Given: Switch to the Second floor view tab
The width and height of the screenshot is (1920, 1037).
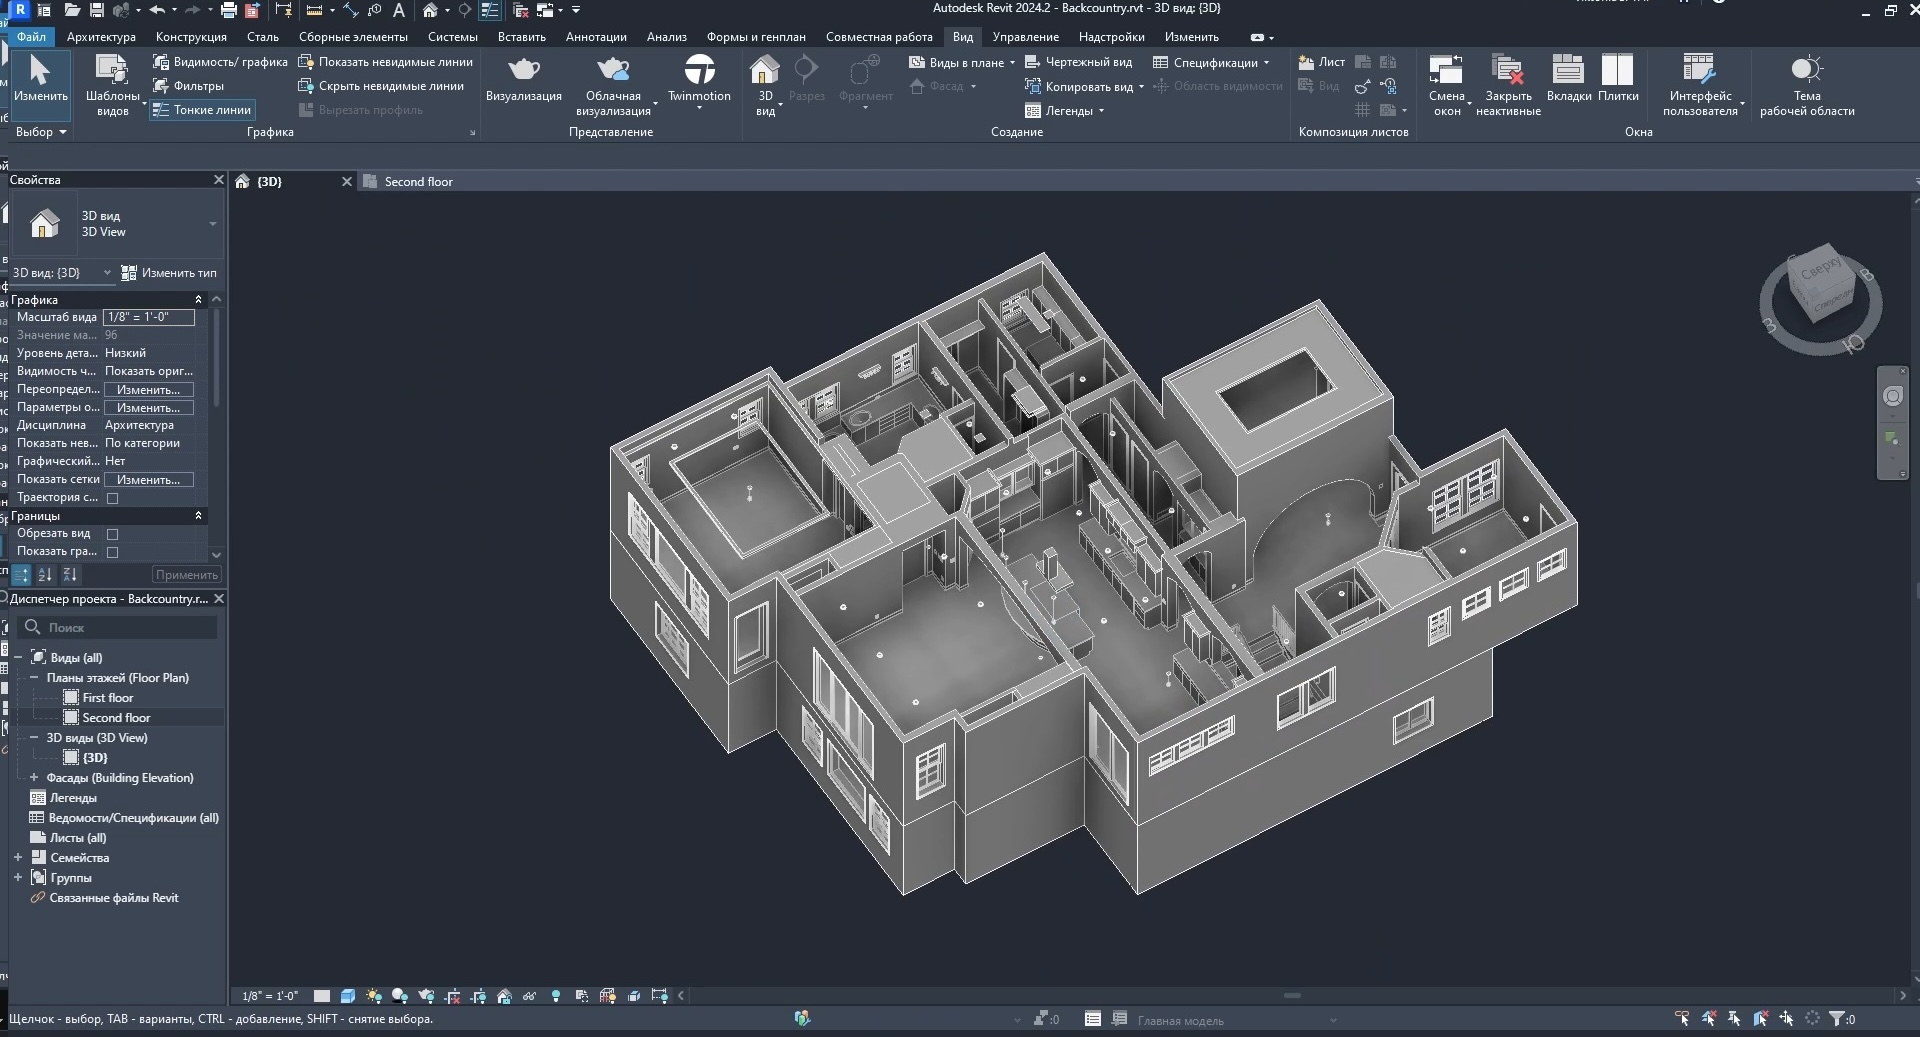Looking at the screenshot, I should (x=418, y=182).
